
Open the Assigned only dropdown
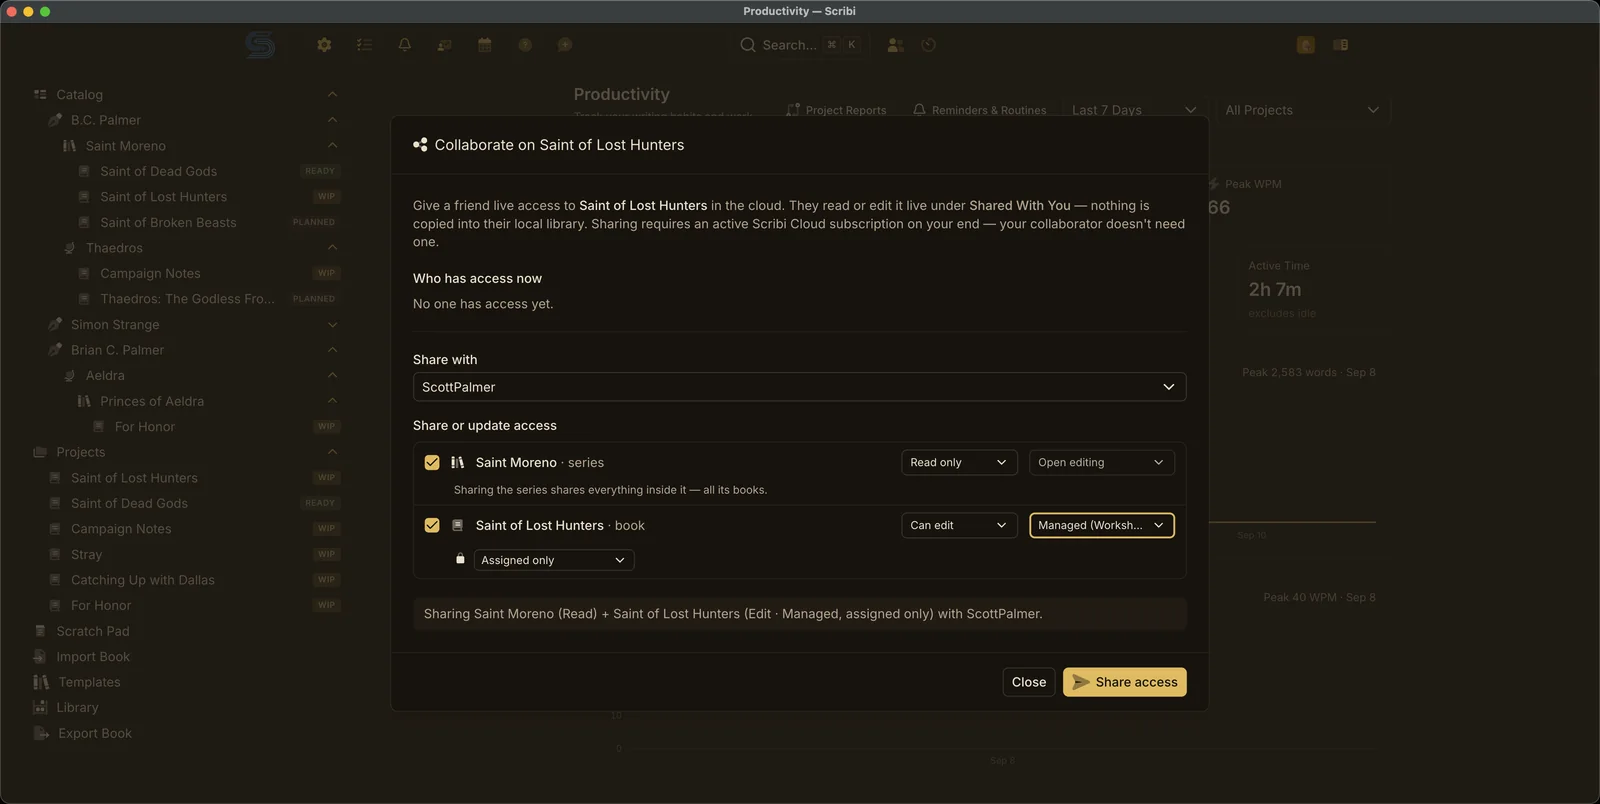554,560
